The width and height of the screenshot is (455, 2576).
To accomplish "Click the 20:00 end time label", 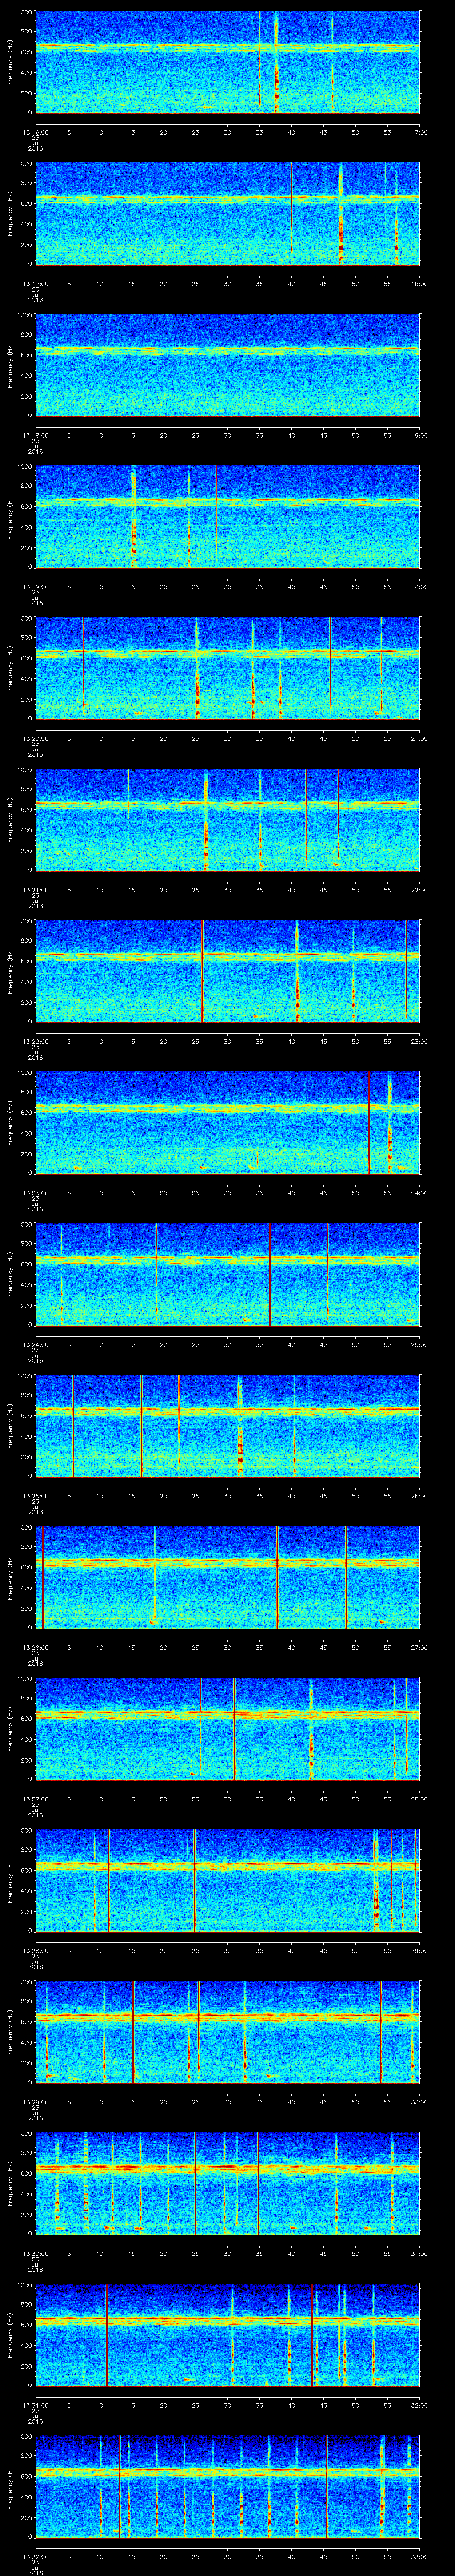I will [x=420, y=587].
